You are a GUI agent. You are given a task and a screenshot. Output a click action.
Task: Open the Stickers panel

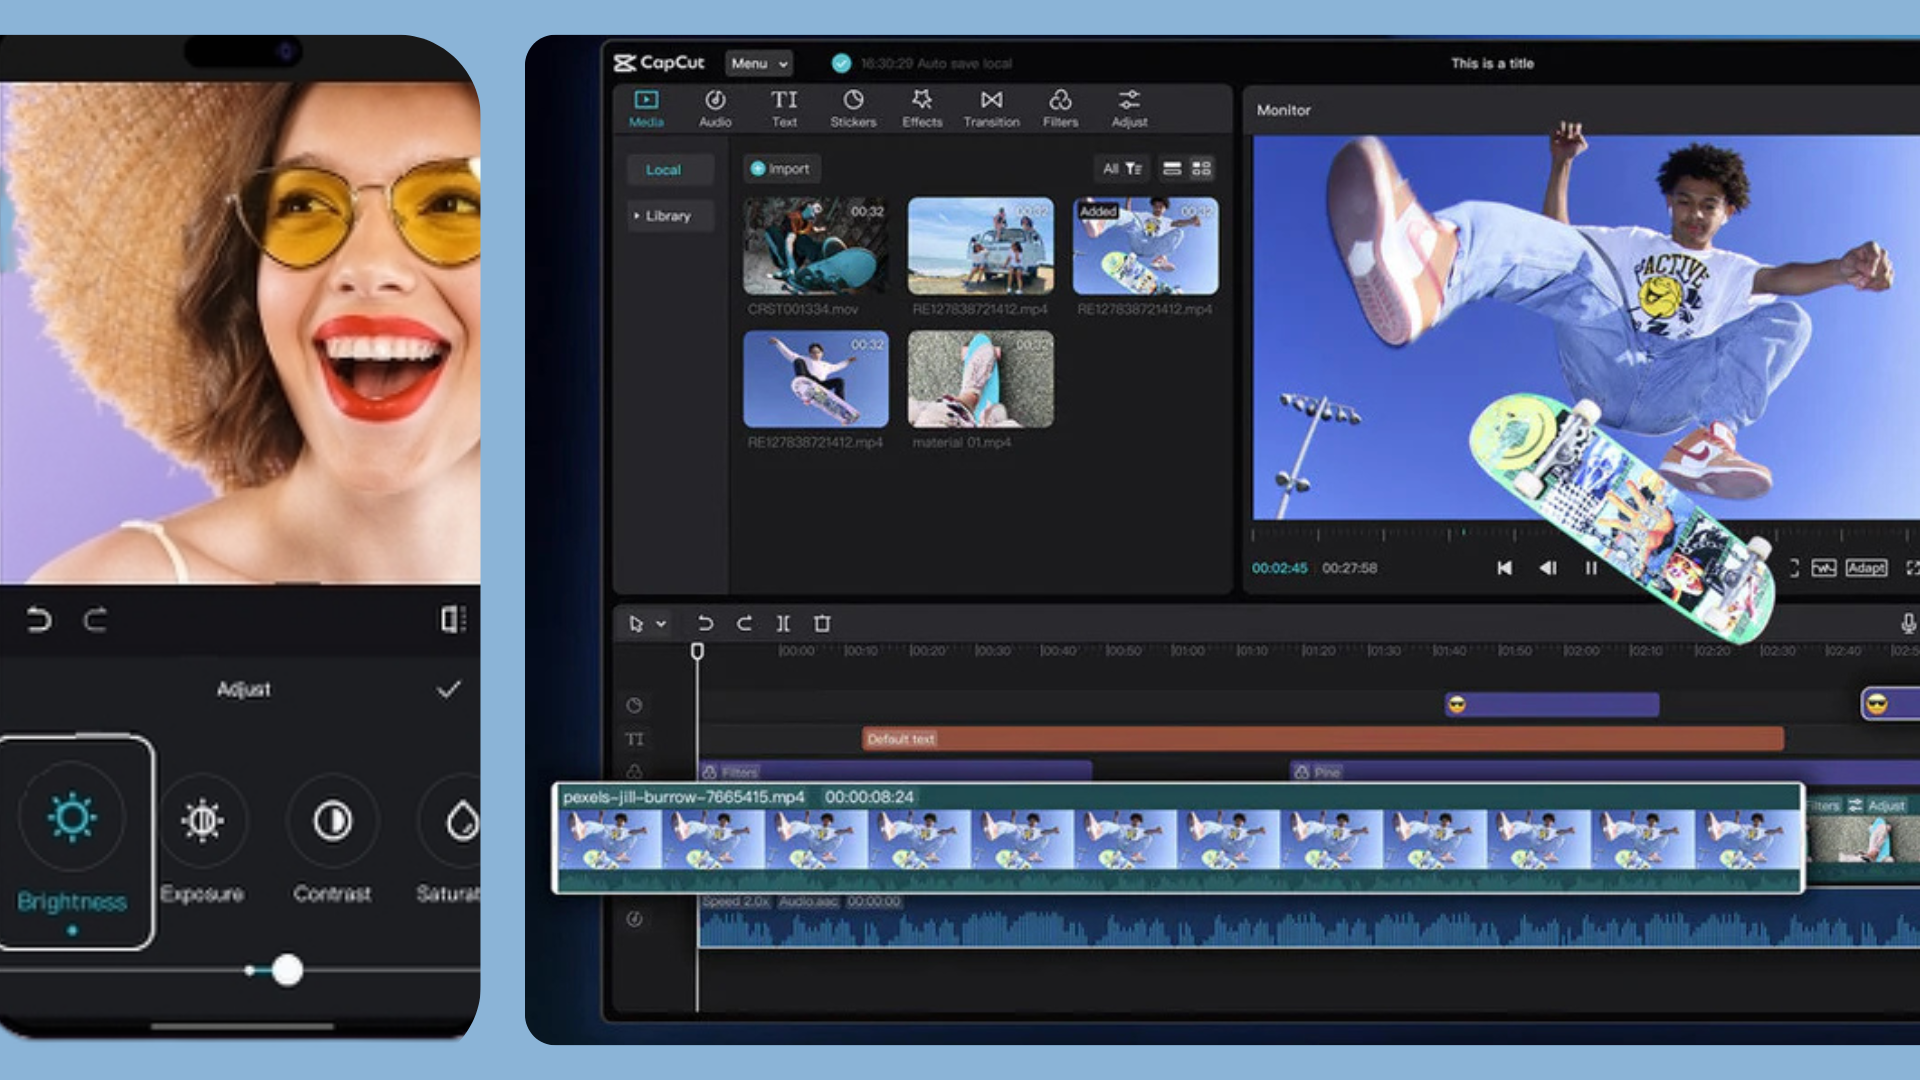pyautogui.click(x=852, y=108)
